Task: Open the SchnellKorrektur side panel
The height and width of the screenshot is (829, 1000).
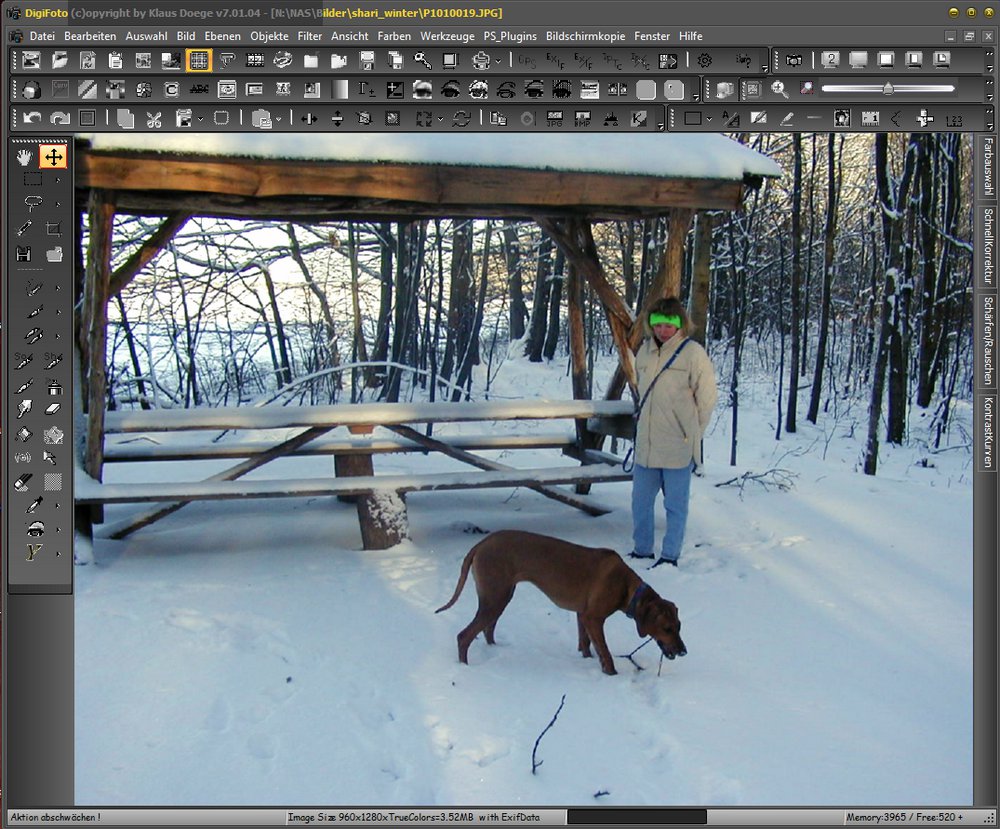Action: [x=986, y=246]
